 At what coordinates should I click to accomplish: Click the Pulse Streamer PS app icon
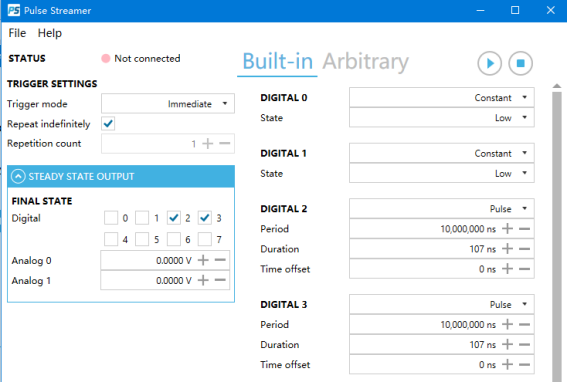[x=14, y=10]
